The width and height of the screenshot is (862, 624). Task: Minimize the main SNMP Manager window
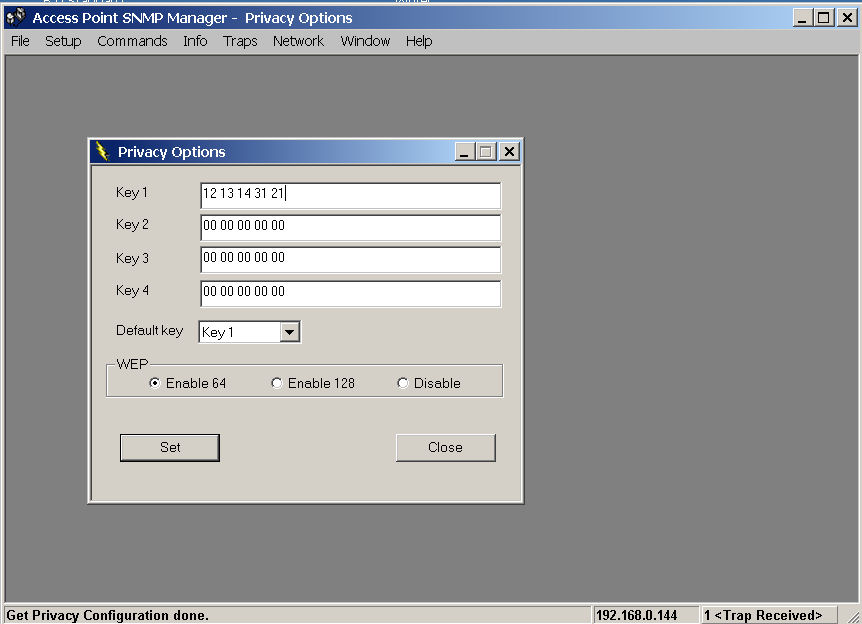point(802,18)
